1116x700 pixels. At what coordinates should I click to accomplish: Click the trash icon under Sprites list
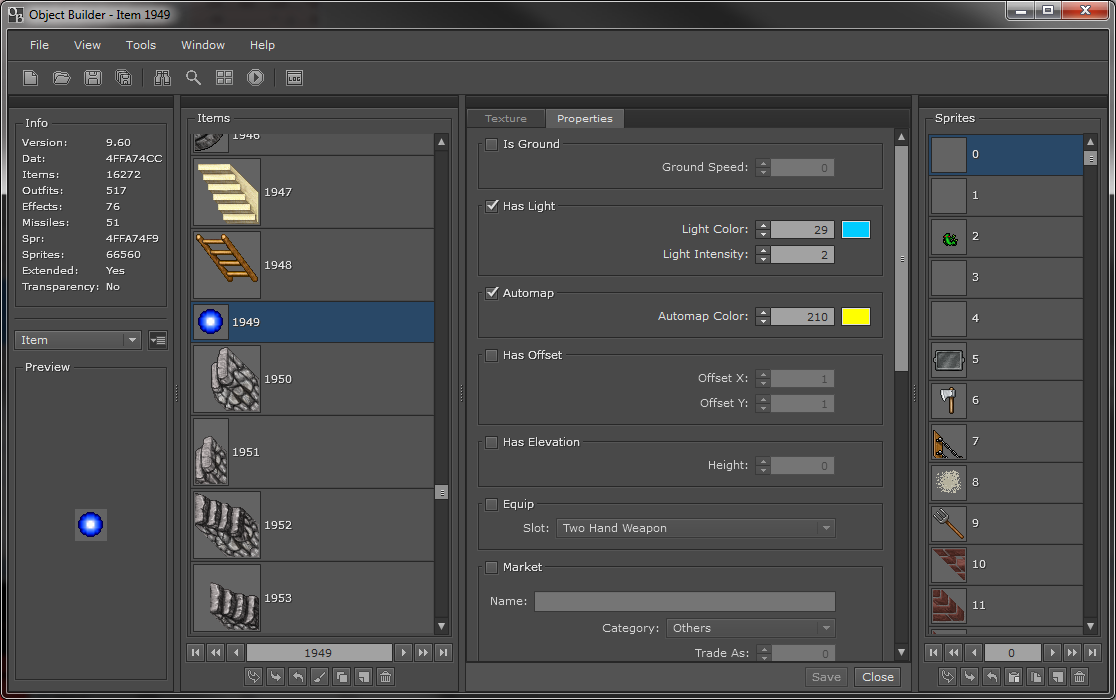point(1080,677)
